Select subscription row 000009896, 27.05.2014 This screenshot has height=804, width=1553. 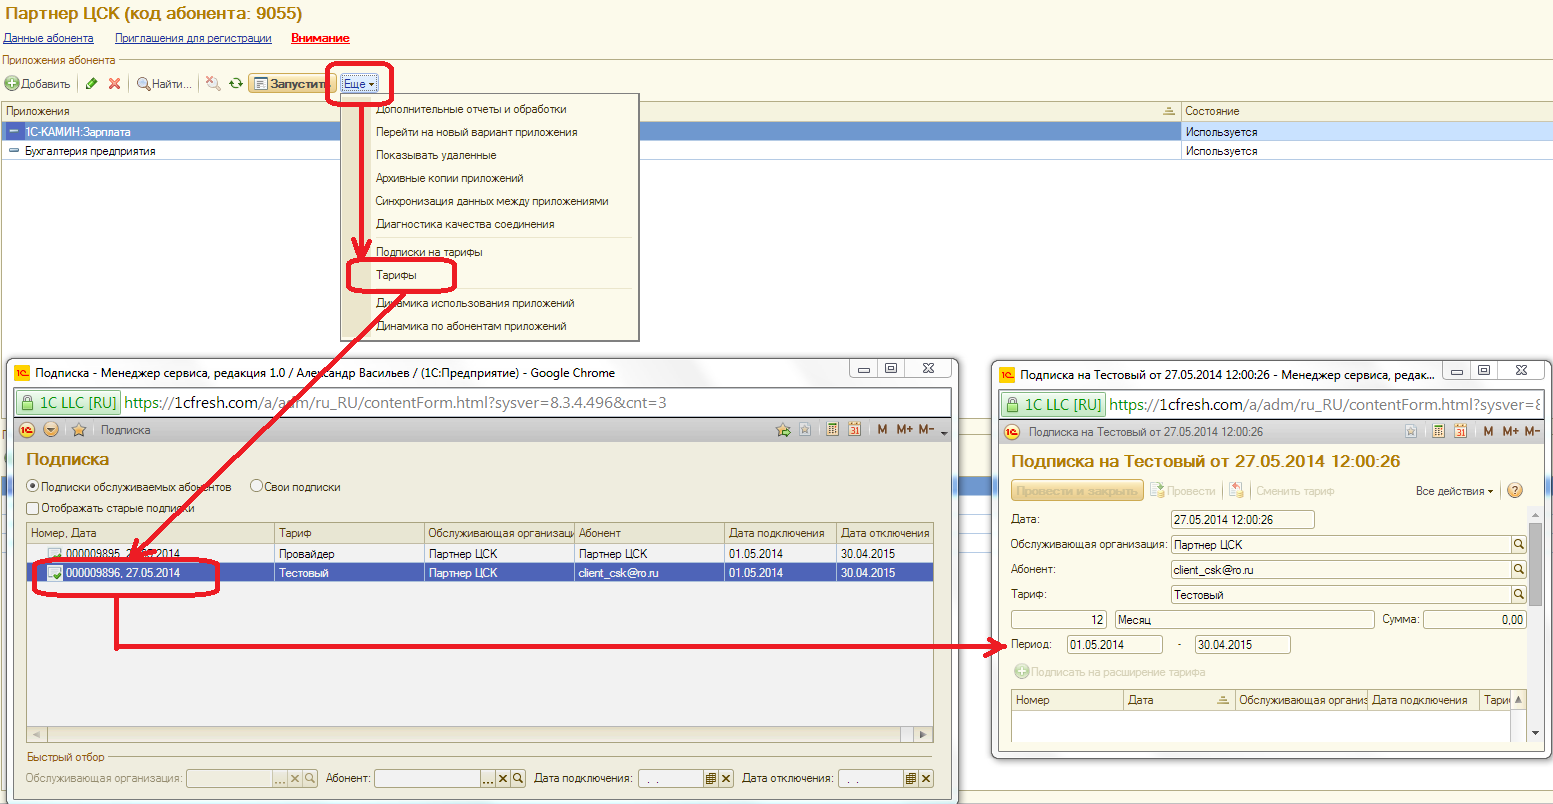point(480,573)
